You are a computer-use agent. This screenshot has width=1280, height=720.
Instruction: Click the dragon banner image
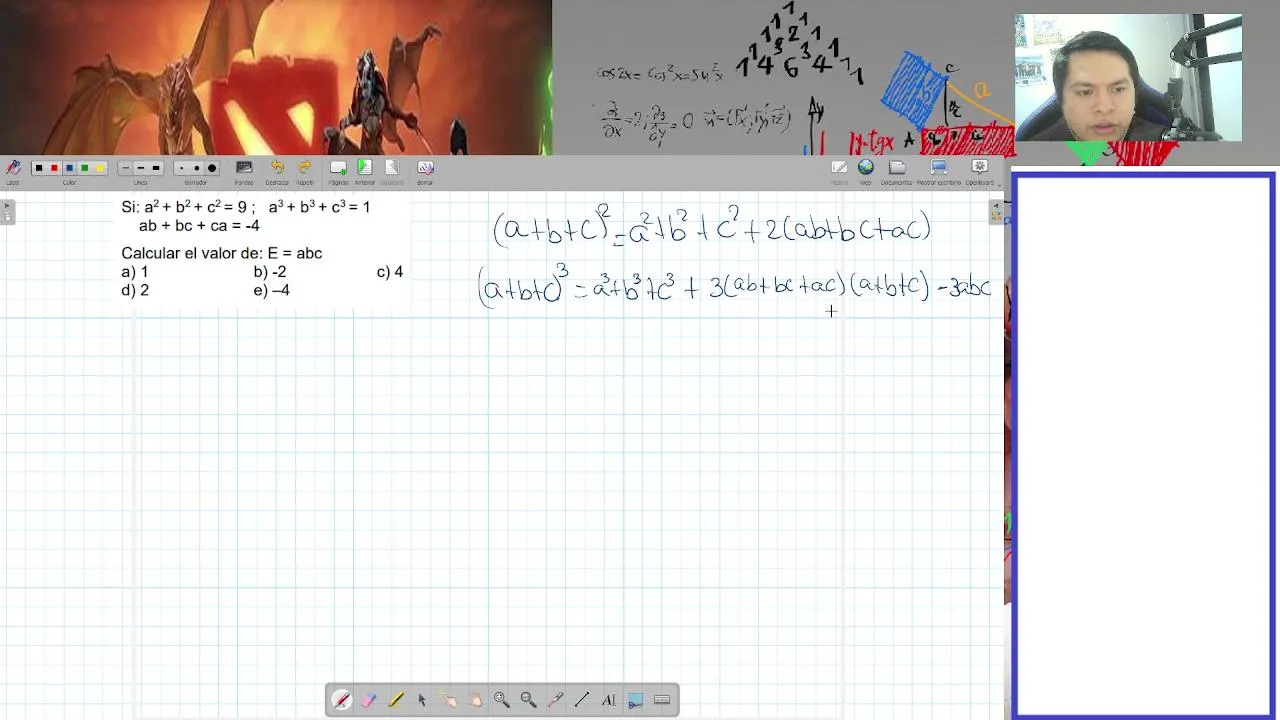click(276, 77)
